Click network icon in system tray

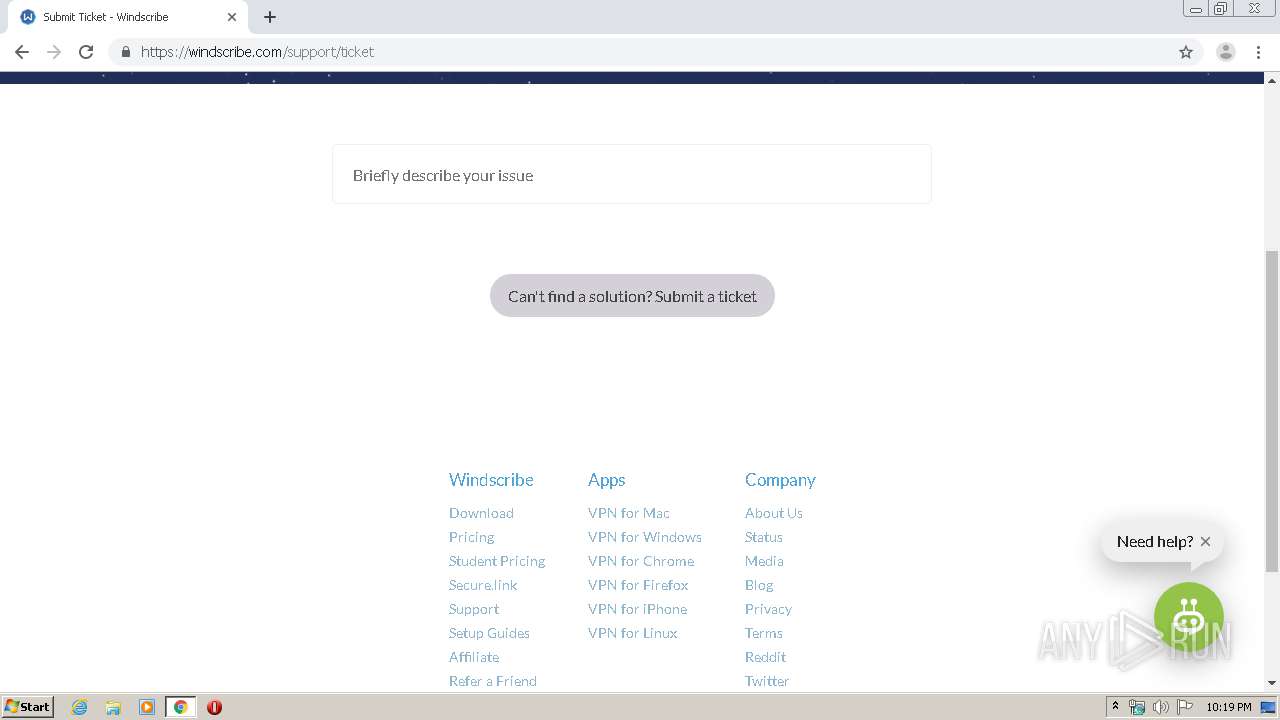point(1137,707)
